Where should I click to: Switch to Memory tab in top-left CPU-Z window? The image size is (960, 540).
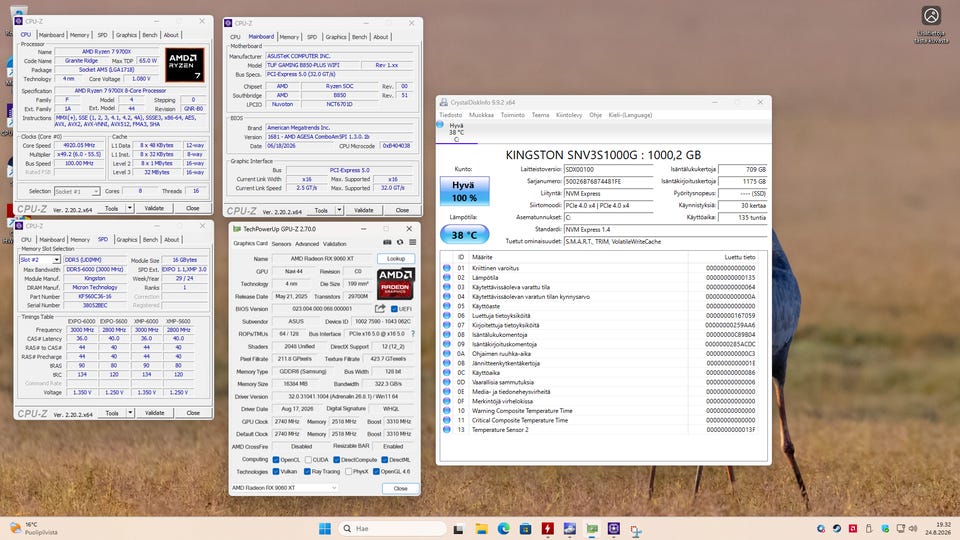pos(80,35)
